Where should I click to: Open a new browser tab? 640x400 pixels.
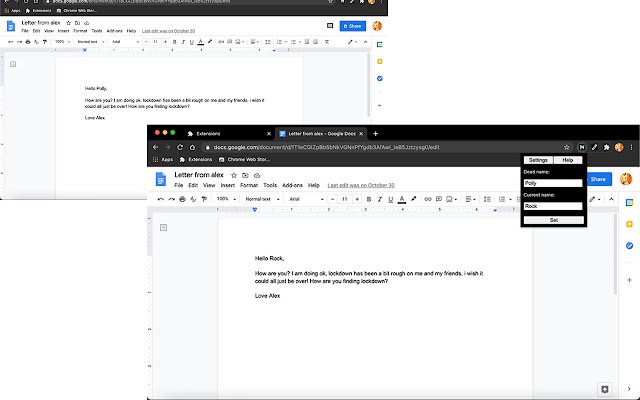pos(376,133)
